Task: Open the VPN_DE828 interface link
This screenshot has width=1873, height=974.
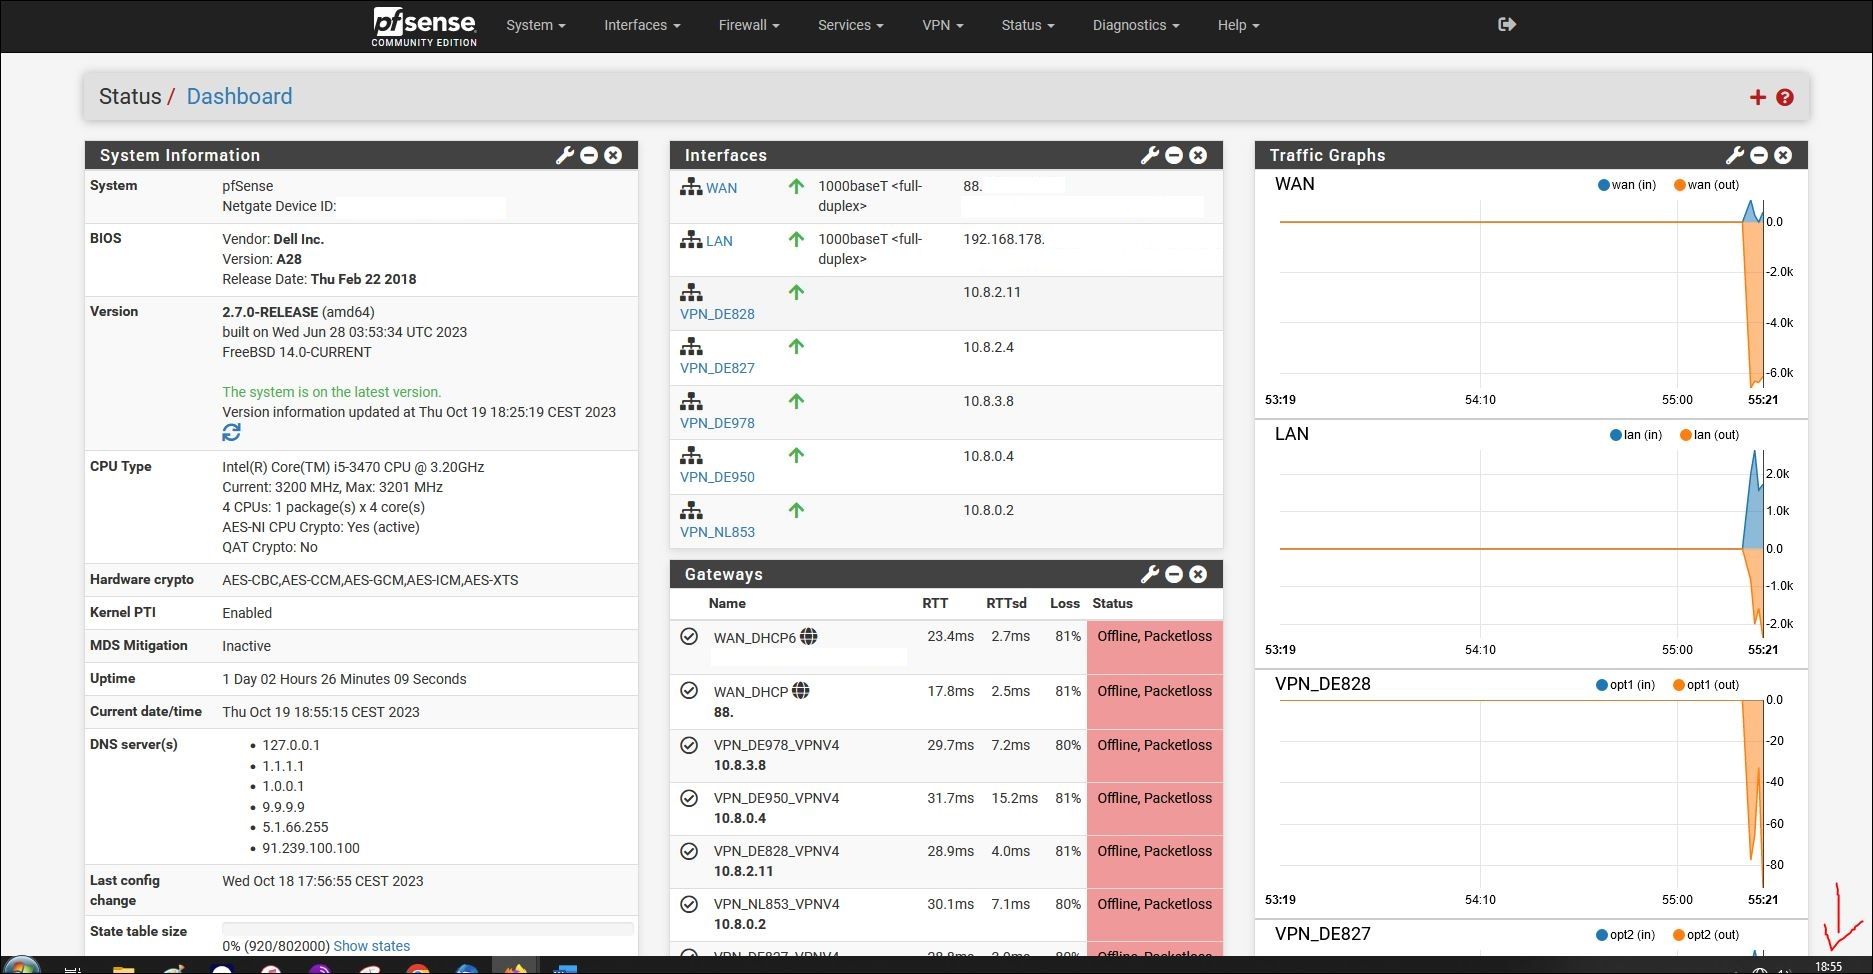Action: (717, 314)
